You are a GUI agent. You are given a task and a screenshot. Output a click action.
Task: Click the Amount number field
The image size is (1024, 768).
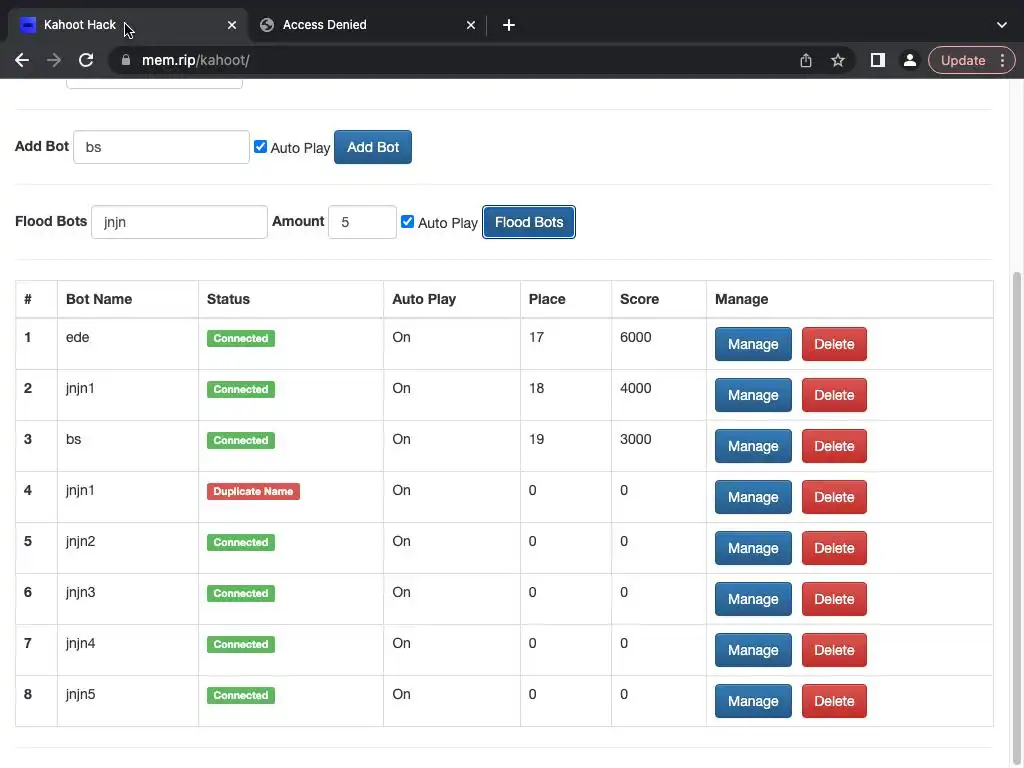click(x=362, y=222)
